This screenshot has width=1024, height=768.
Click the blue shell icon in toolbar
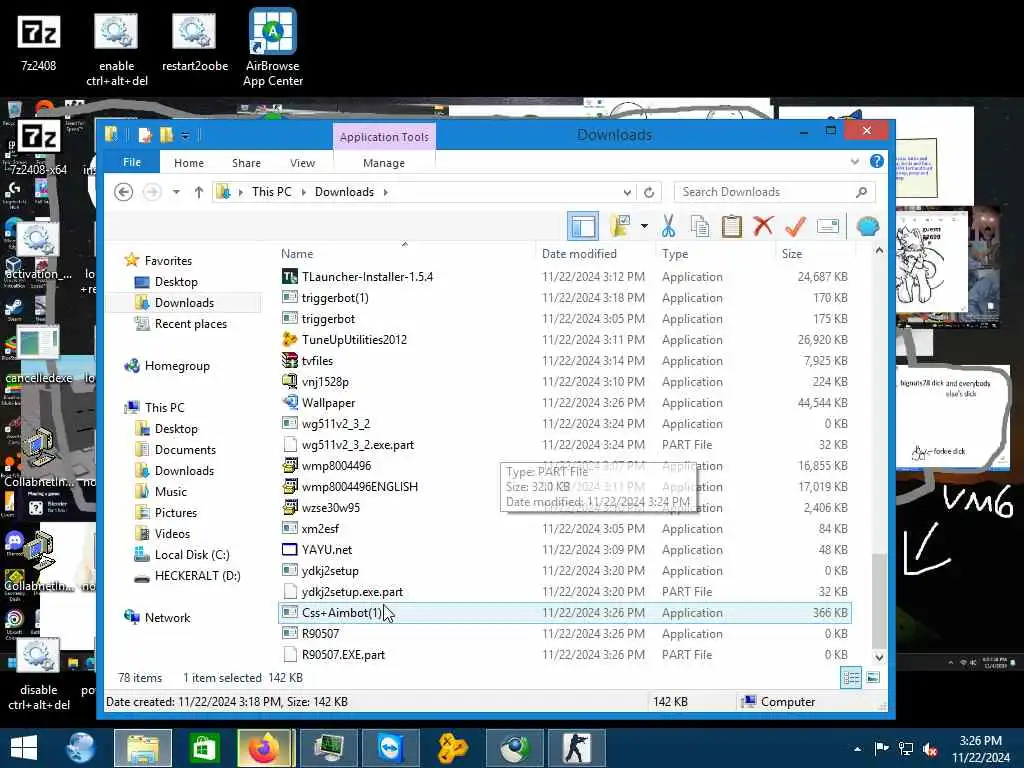[x=867, y=226]
